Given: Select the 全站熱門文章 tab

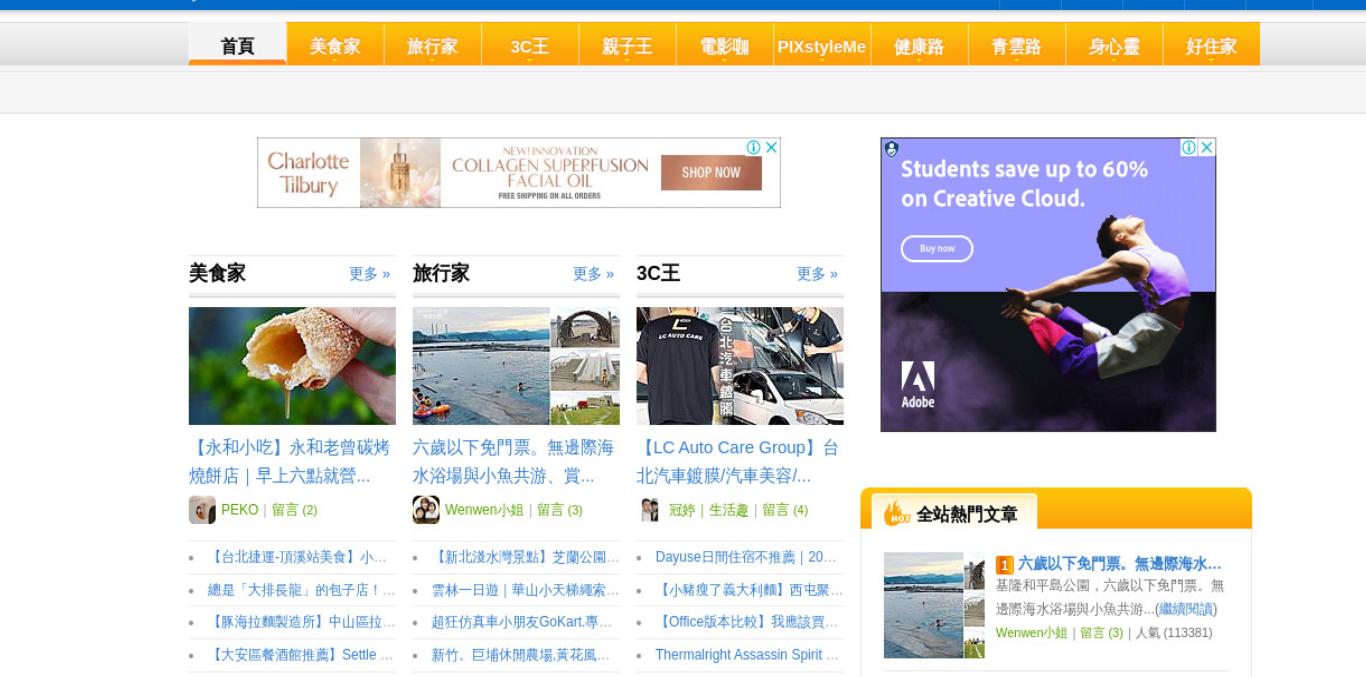Looking at the screenshot, I should pos(954,513).
